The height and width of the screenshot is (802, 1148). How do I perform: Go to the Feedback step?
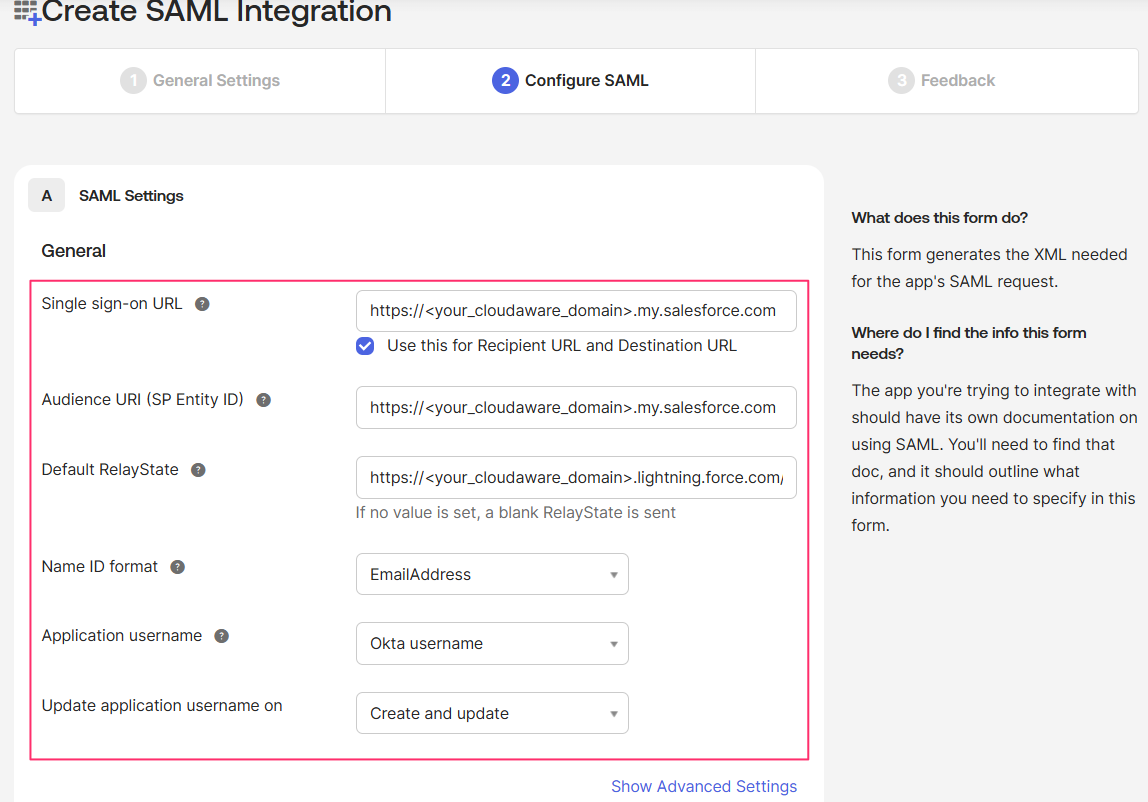click(941, 80)
